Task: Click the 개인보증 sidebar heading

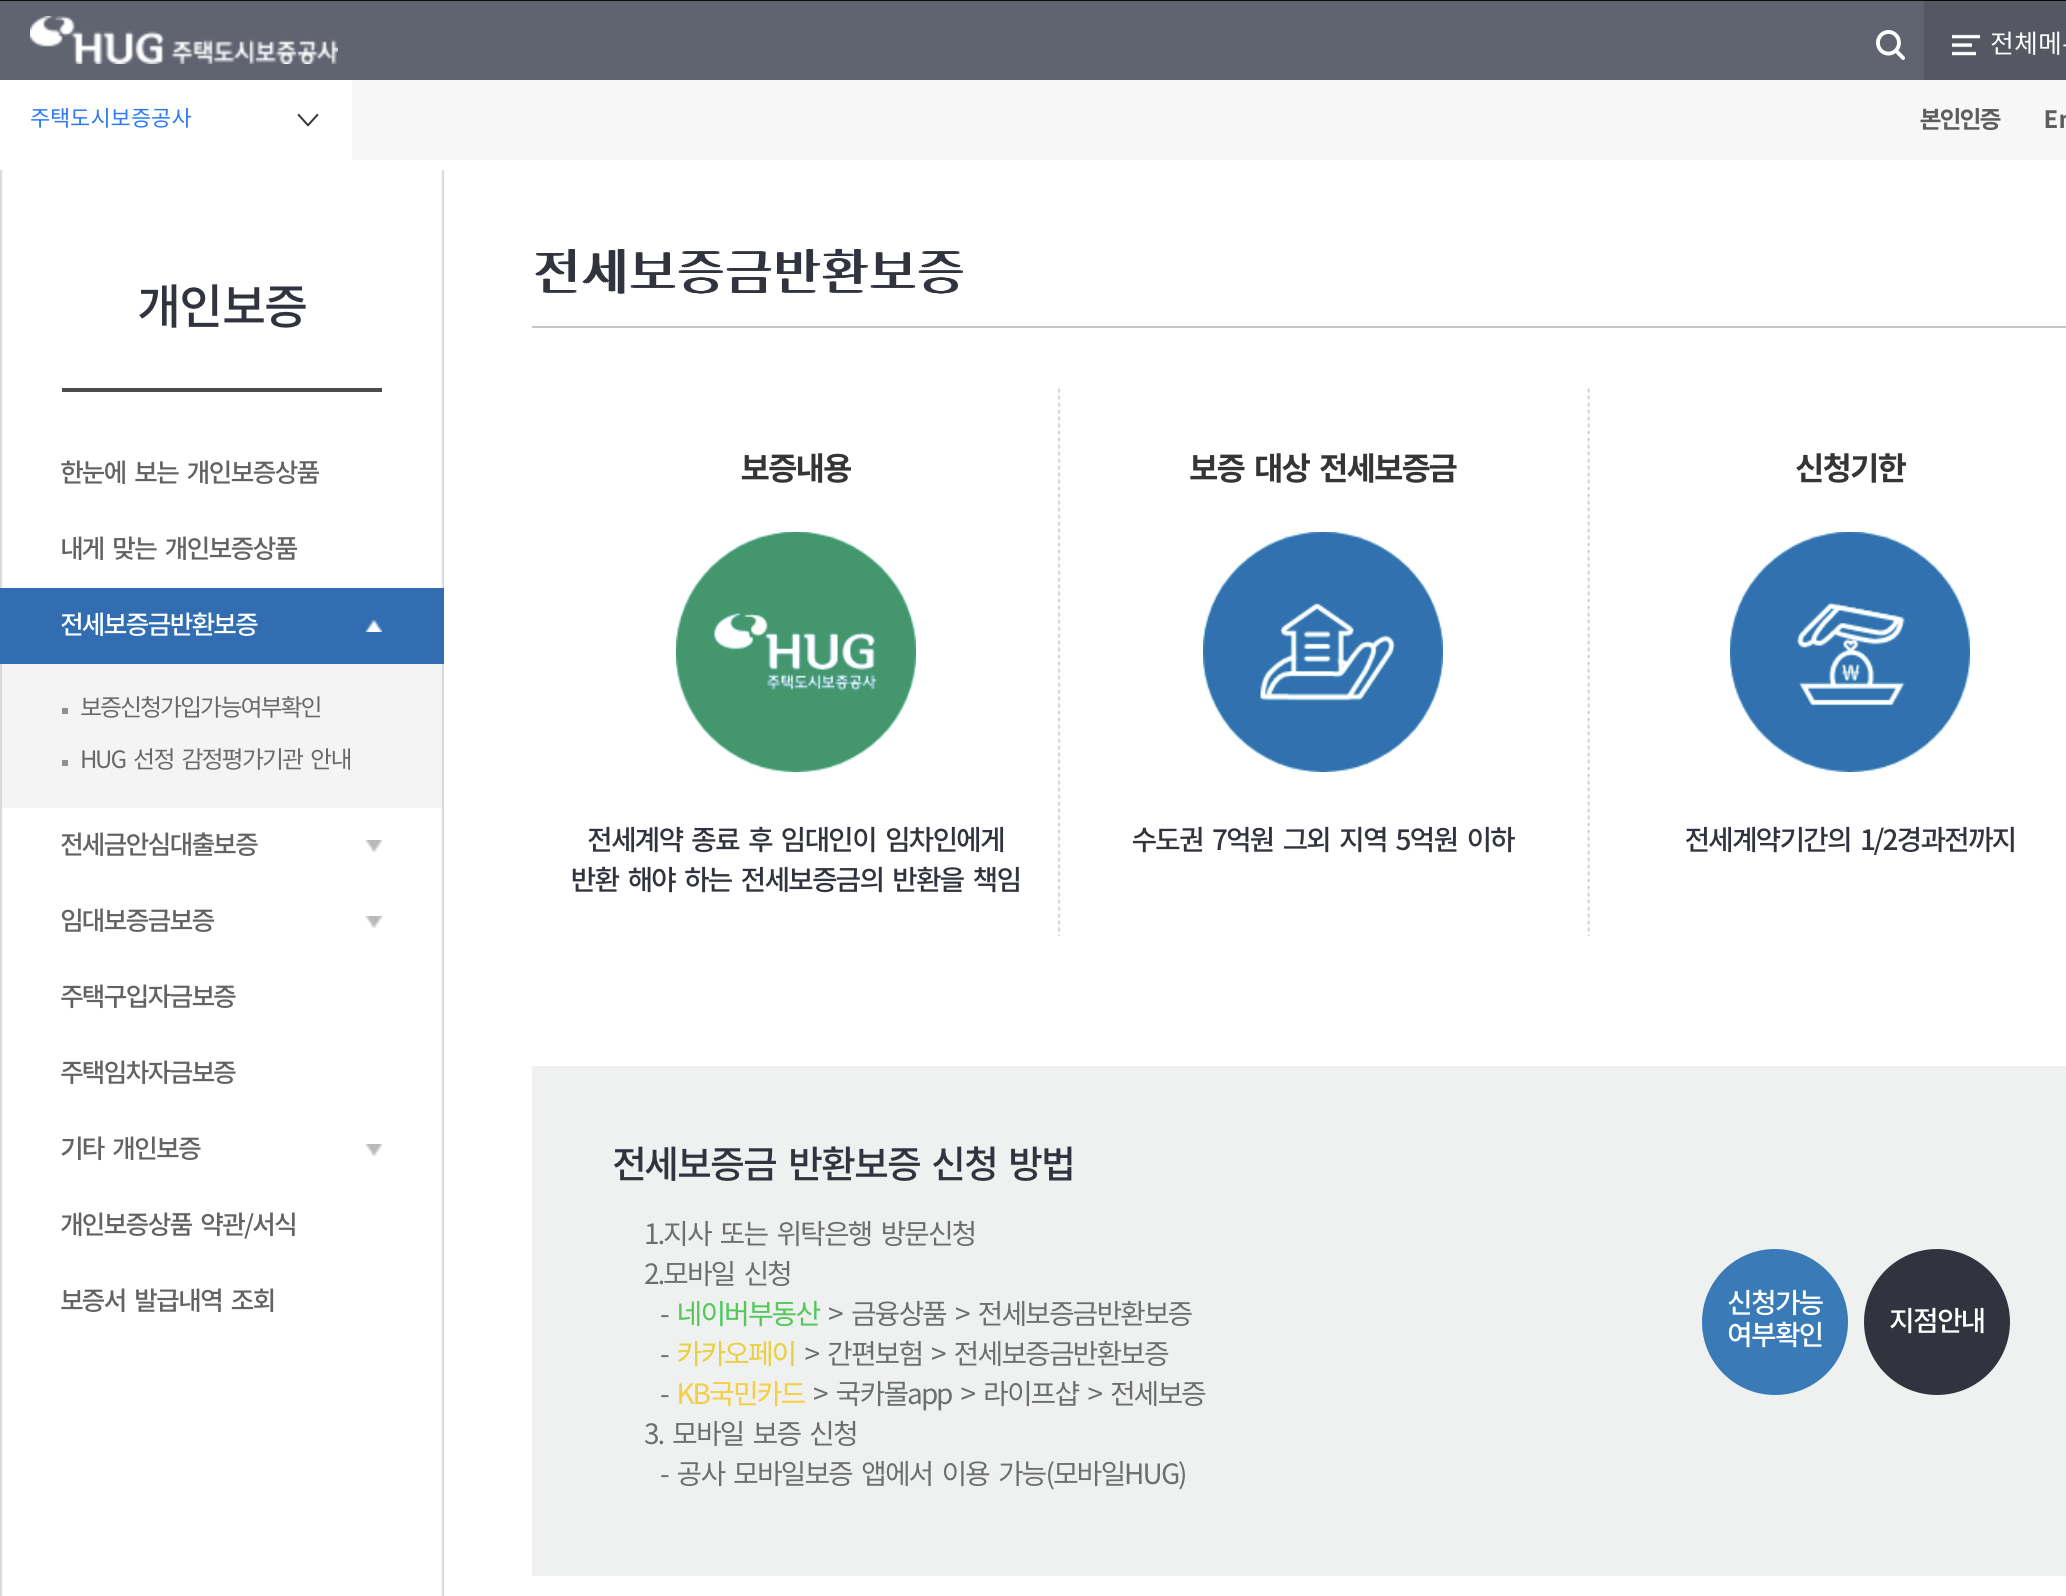Action: (222, 305)
